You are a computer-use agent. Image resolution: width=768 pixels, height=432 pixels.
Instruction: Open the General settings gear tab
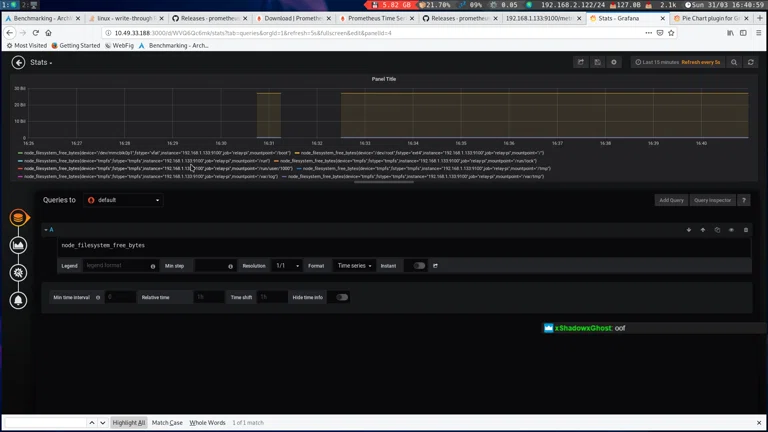pos(18,273)
